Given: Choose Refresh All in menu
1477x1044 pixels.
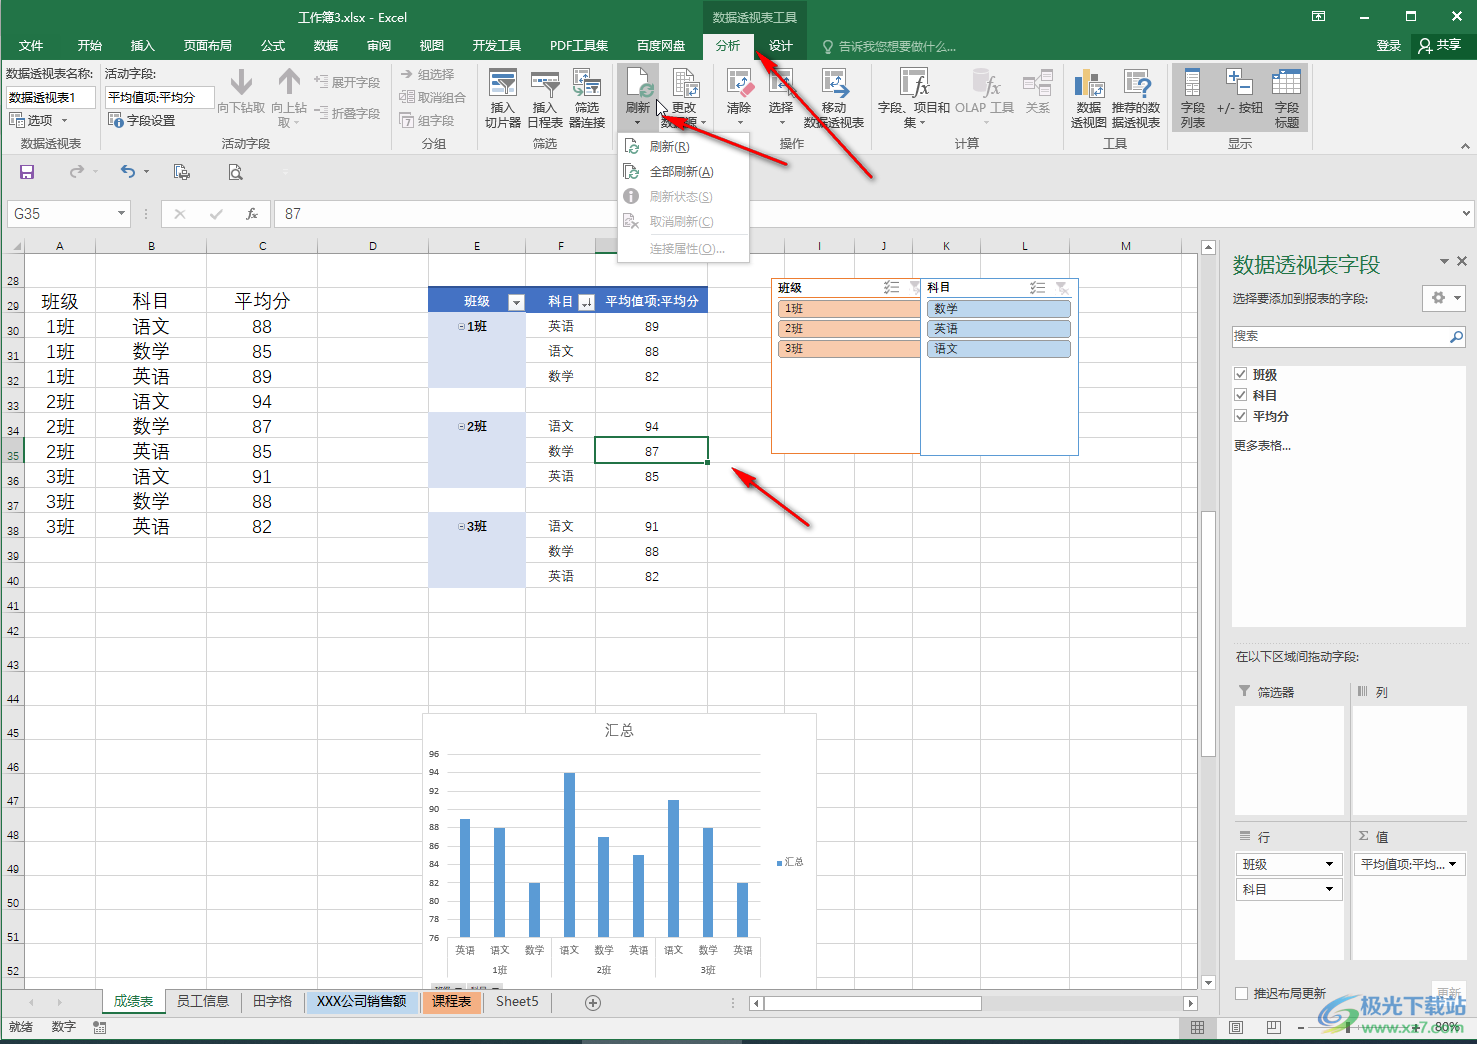Looking at the screenshot, I should click(683, 172).
